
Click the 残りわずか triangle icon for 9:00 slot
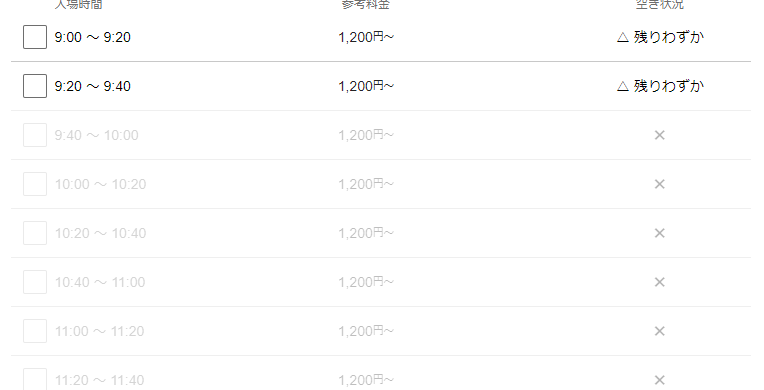pyautogui.click(x=623, y=38)
